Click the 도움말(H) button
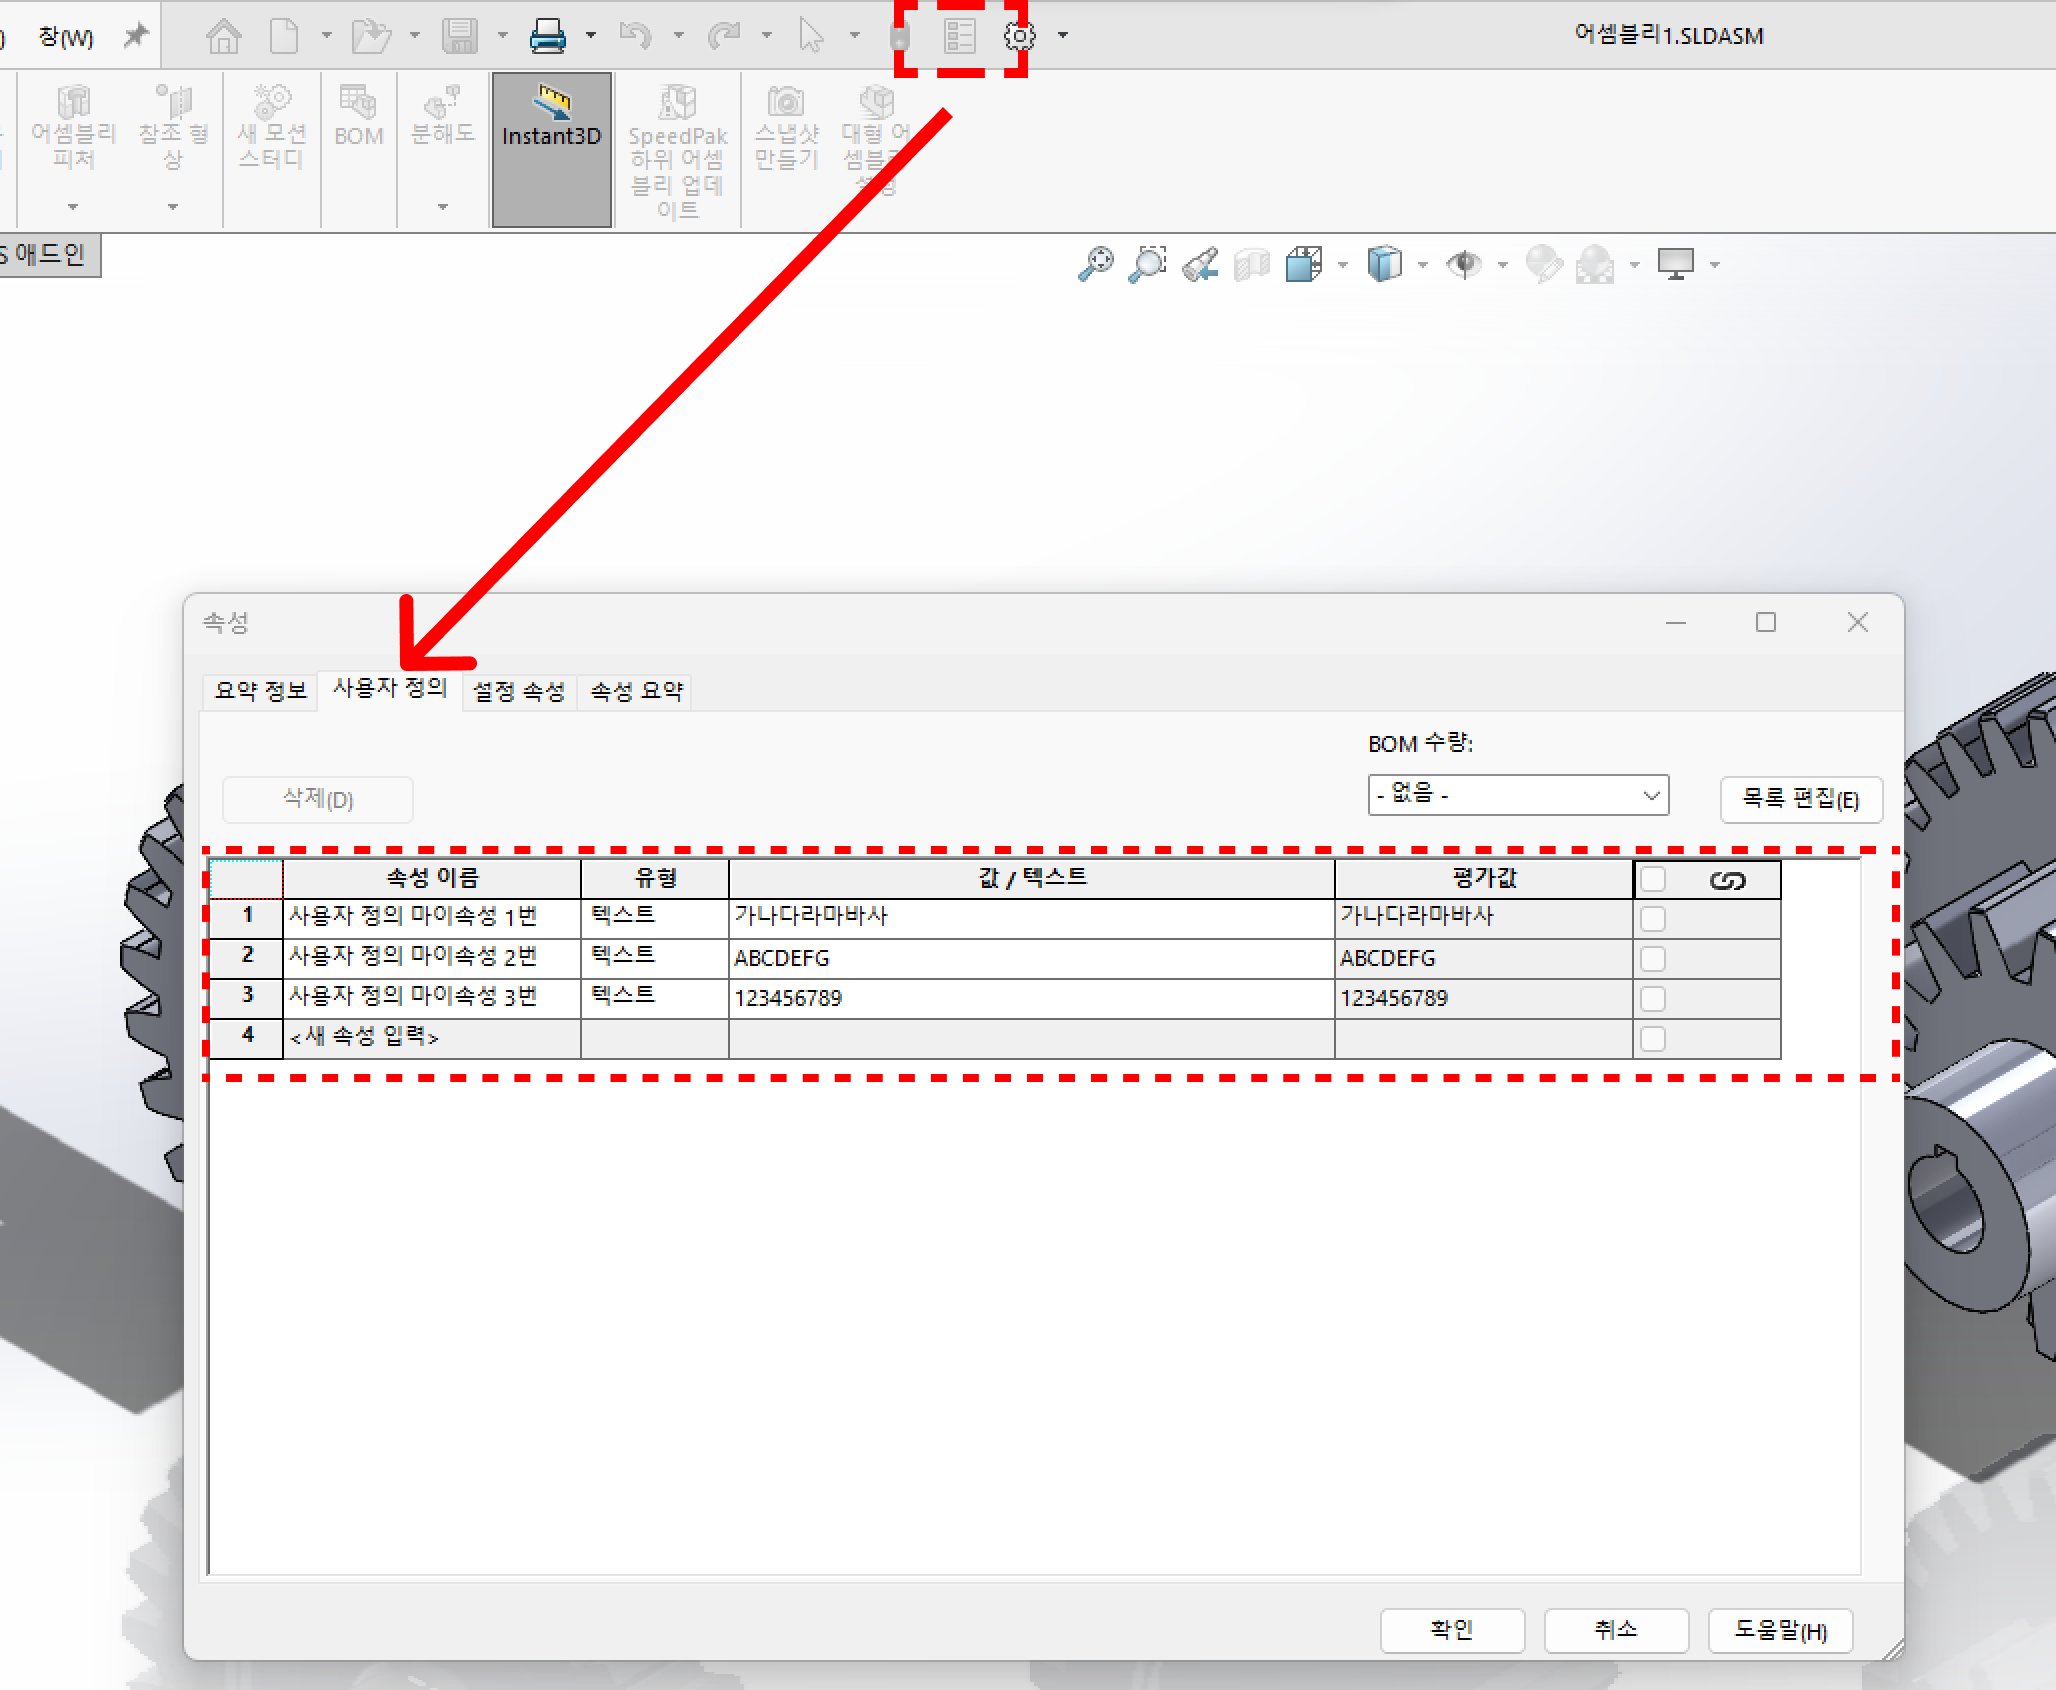Screen dimensions: 2056x1690 point(1780,1630)
